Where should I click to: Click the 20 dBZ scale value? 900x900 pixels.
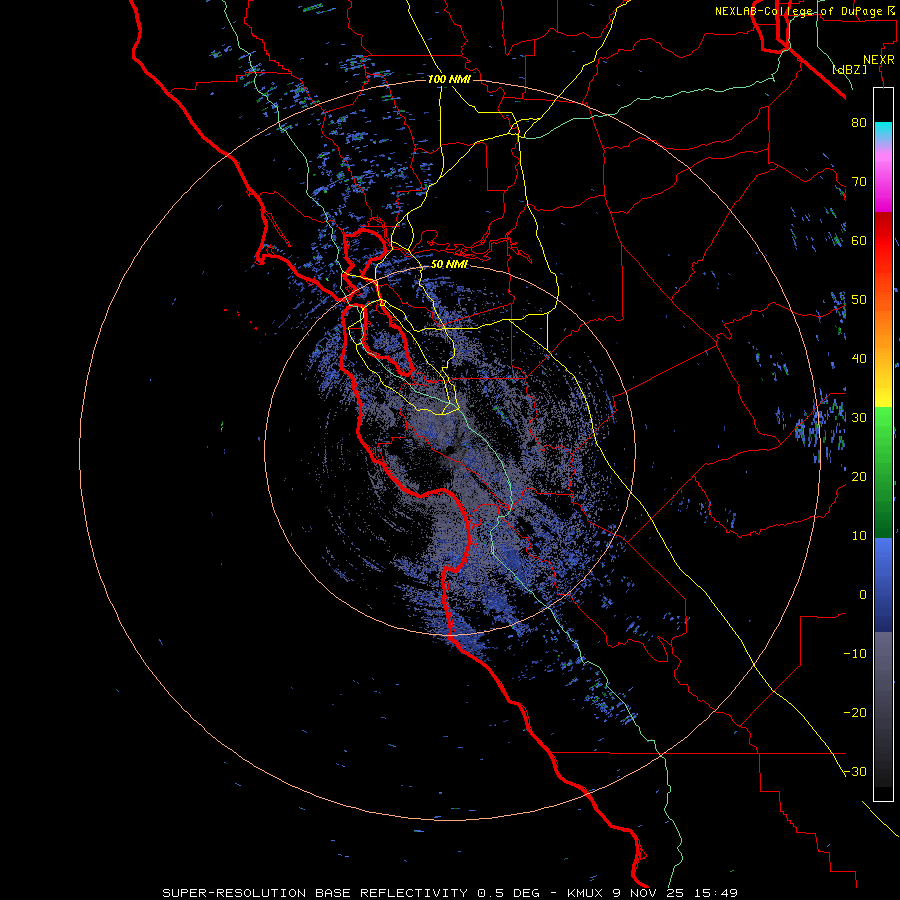859,477
